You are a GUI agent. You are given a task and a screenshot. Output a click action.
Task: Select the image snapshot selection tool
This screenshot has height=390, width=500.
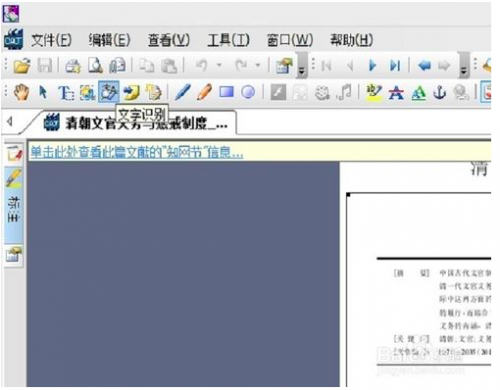[87, 92]
